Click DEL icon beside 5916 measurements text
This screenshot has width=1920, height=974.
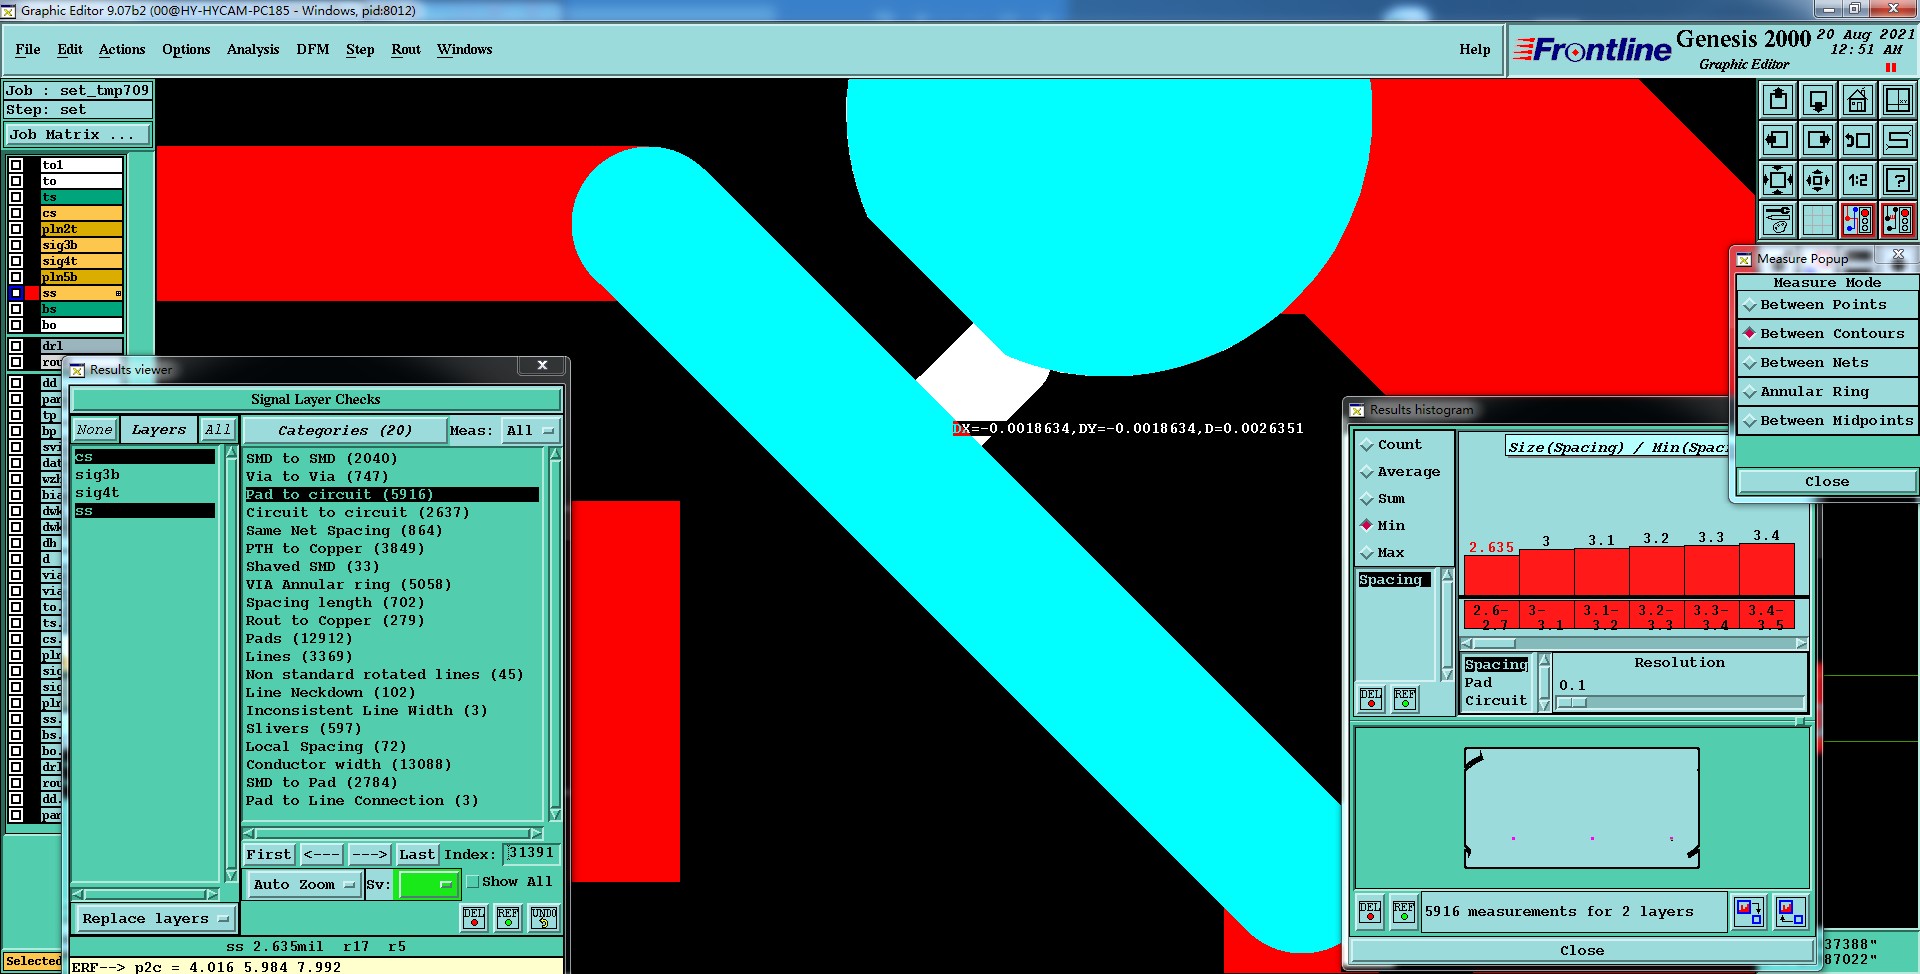tap(1370, 912)
